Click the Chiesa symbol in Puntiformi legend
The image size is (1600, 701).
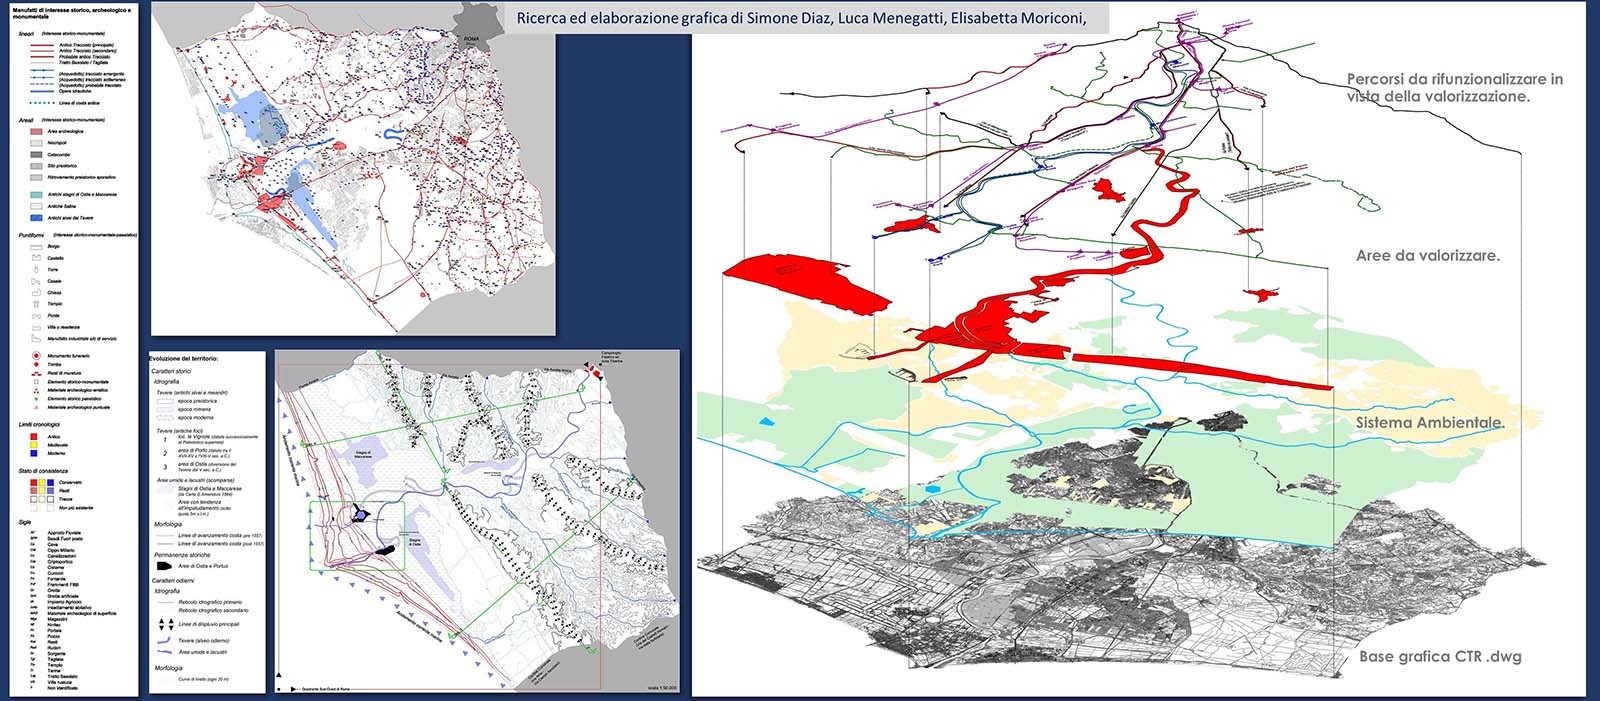point(34,292)
